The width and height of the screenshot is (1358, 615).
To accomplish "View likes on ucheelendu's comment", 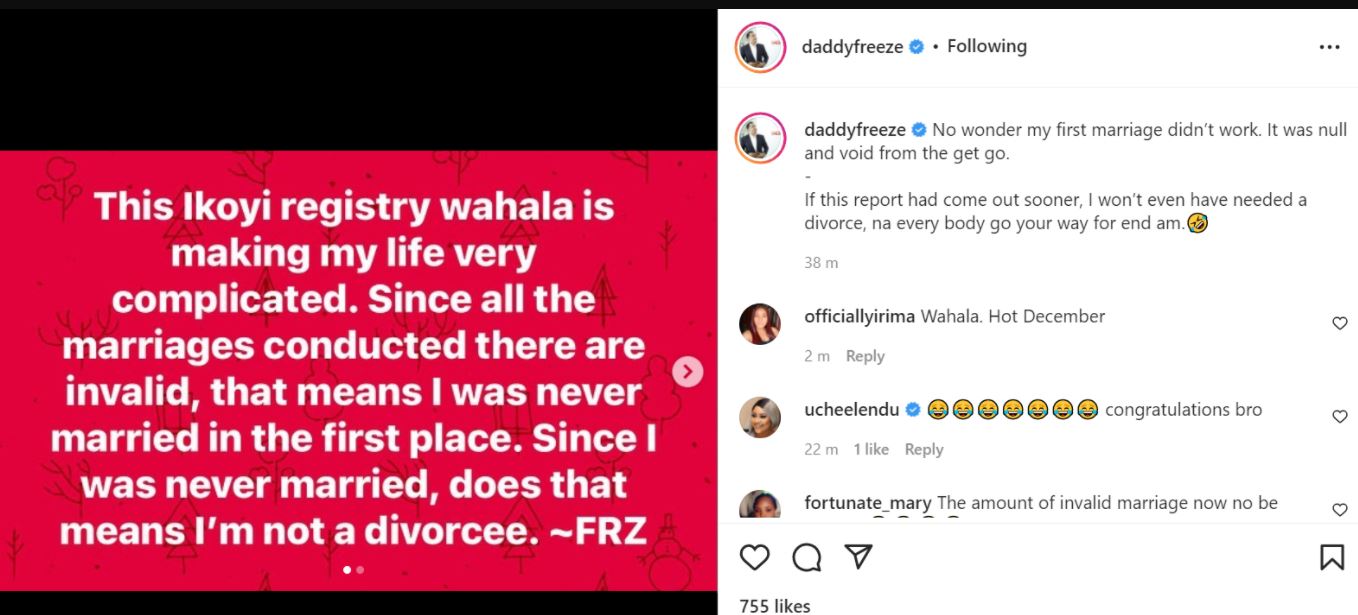I will (871, 449).
